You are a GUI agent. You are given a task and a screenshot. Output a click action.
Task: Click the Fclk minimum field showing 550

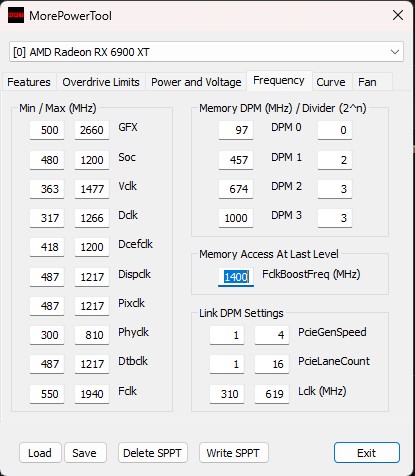(47, 394)
